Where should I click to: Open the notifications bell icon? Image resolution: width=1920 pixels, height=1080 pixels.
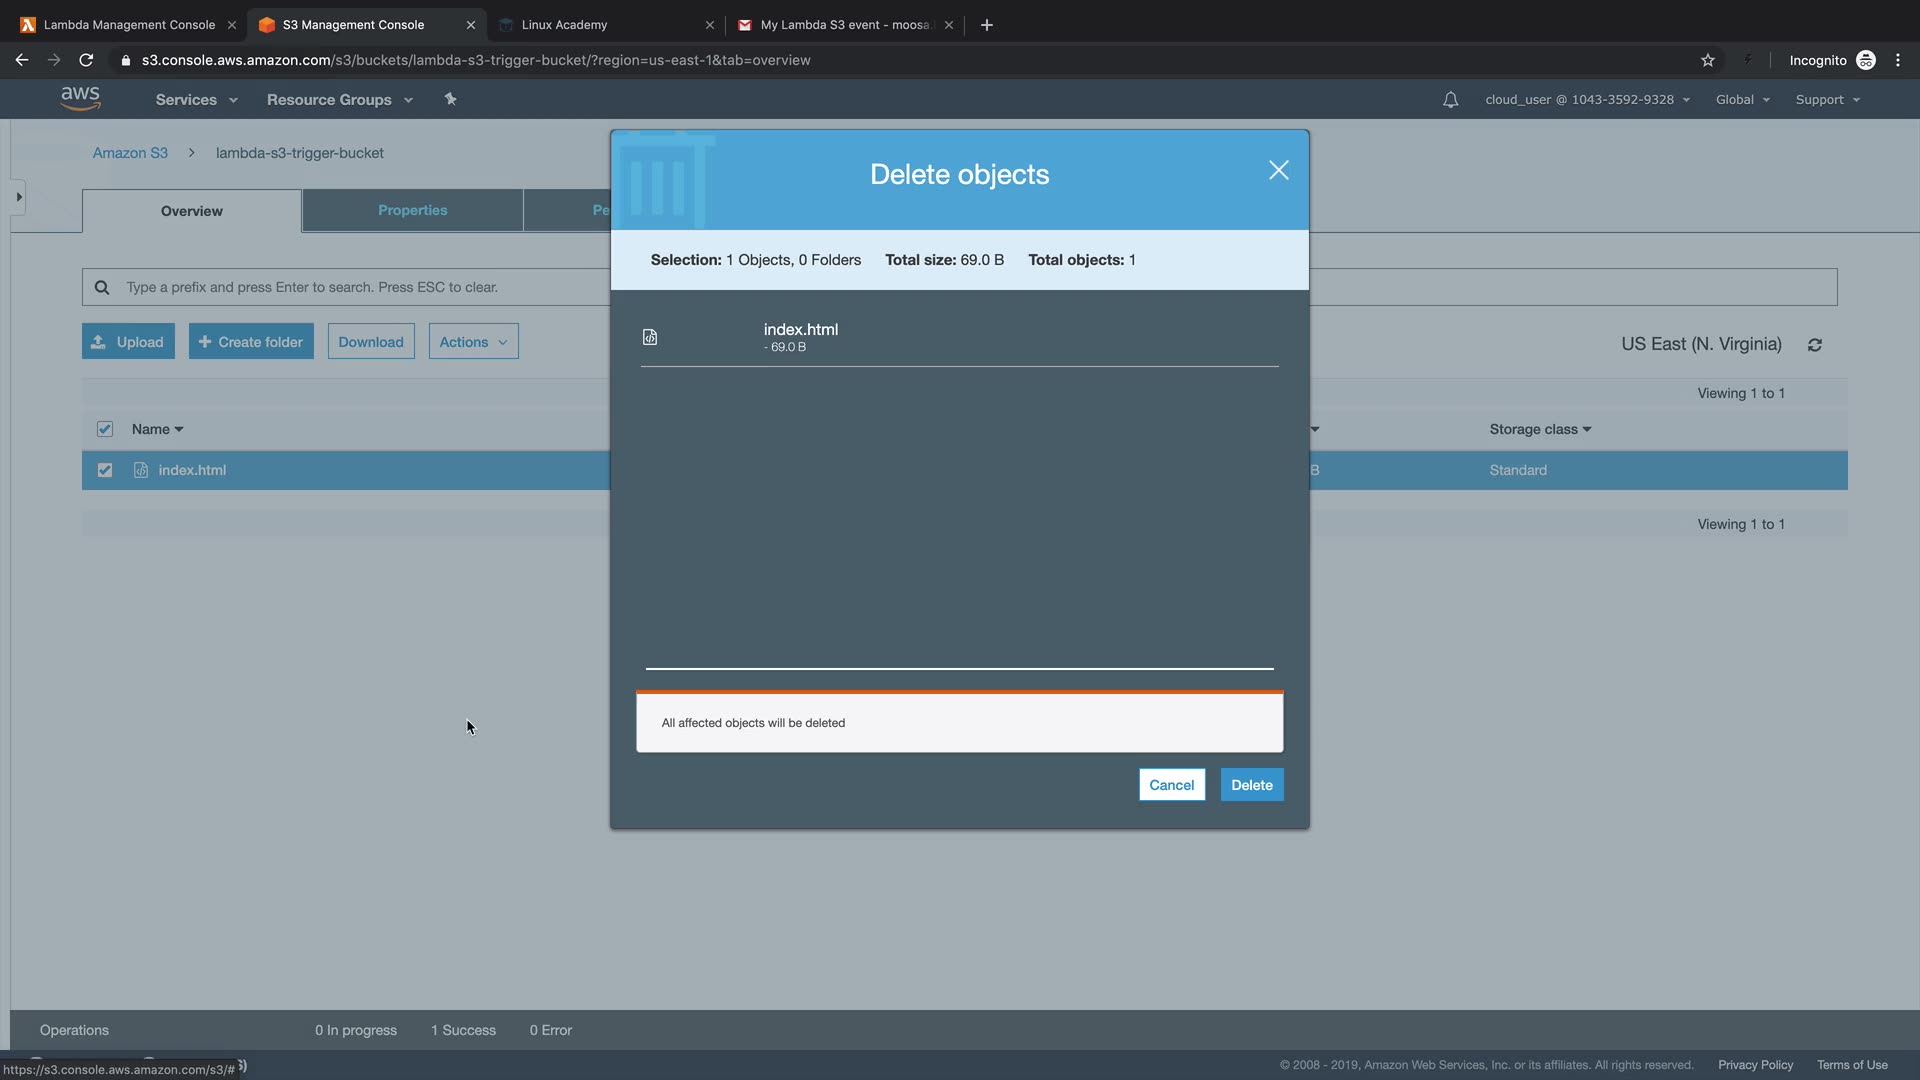click(x=1450, y=100)
